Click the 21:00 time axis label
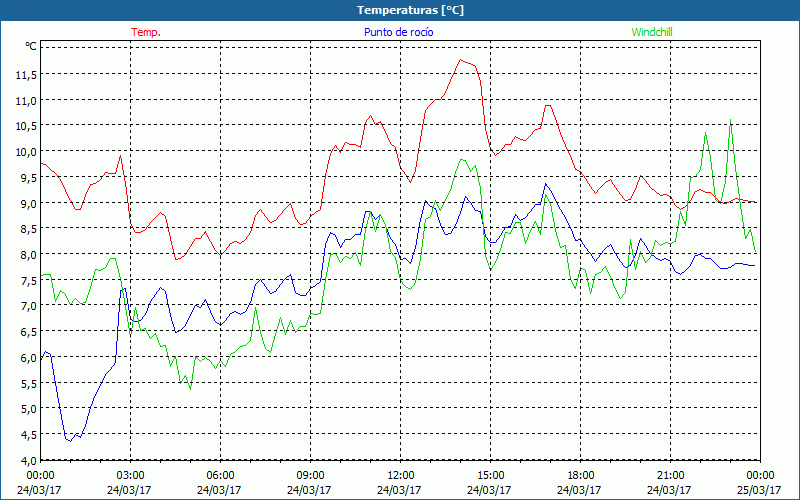800x500 pixels. pos(670,475)
